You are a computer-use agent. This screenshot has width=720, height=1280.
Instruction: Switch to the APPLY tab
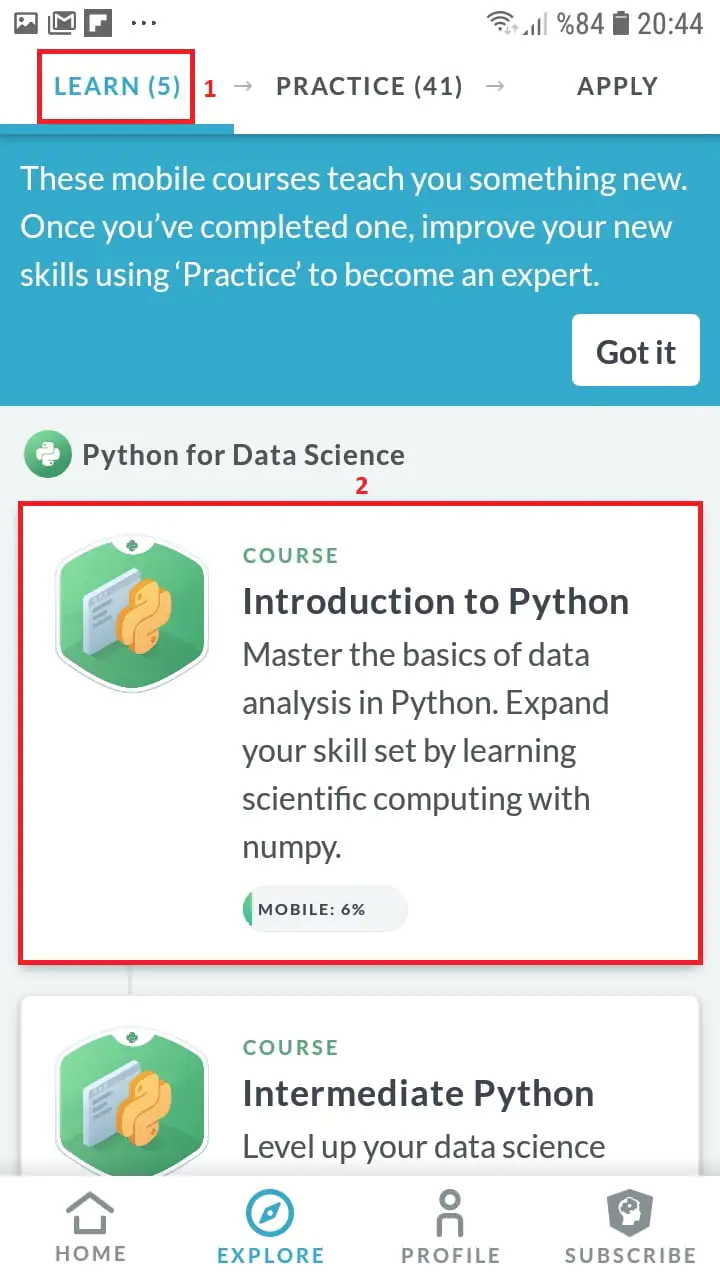click(617, 87)
